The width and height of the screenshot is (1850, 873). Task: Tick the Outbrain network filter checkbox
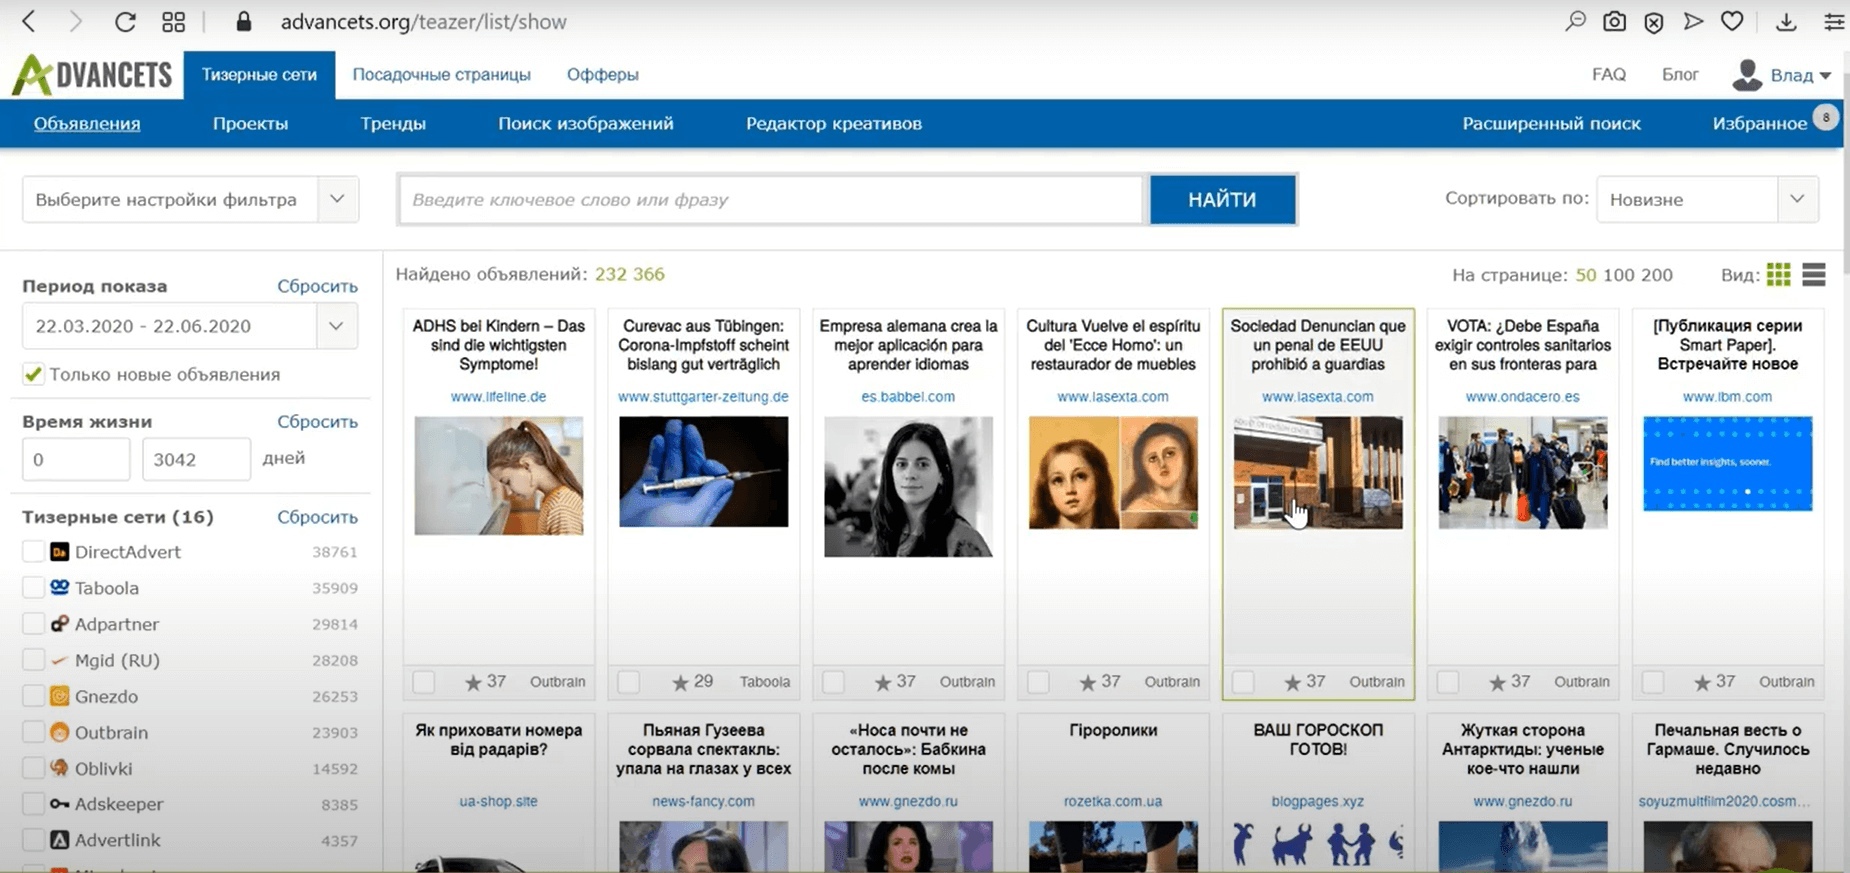pos(33,732)
